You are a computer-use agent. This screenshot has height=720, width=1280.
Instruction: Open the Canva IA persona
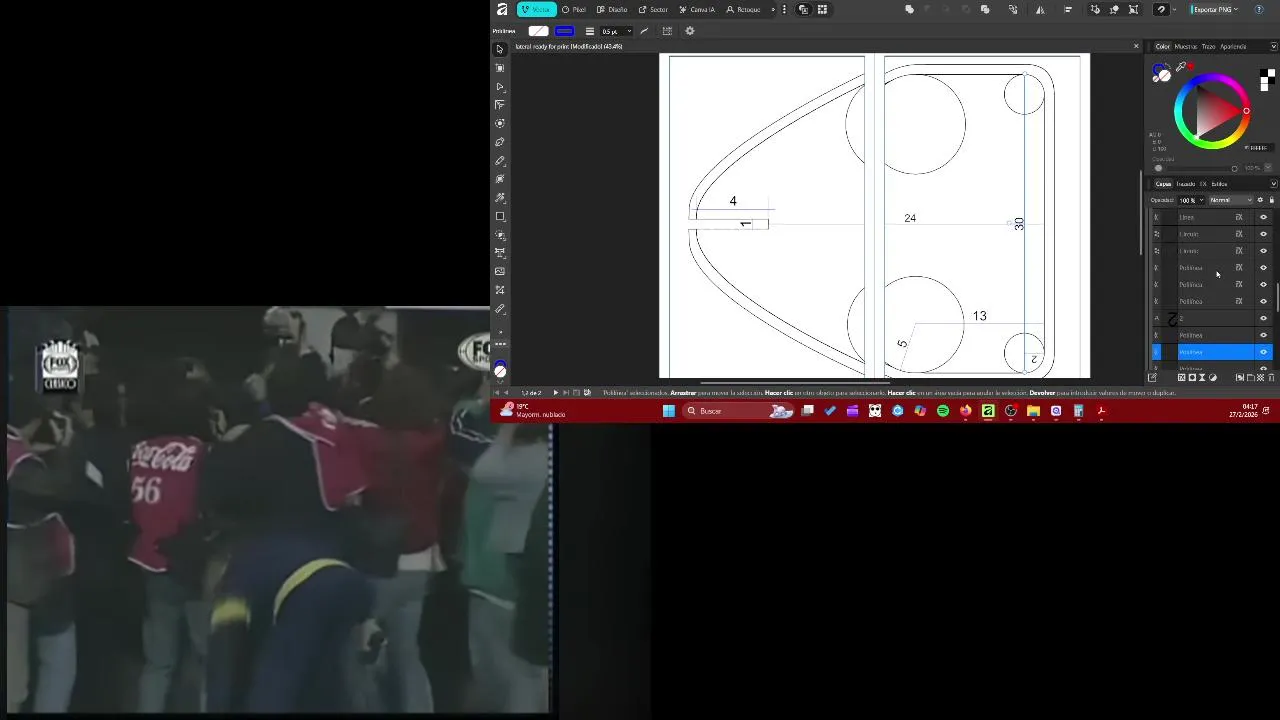click(697, 9)
